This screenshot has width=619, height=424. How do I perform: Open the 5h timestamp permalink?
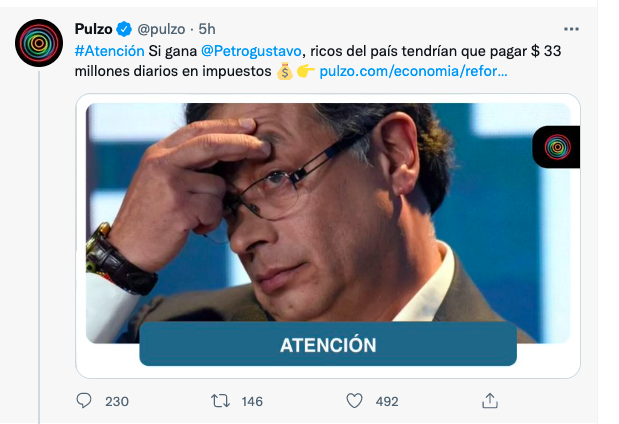[x=207, y=29]
